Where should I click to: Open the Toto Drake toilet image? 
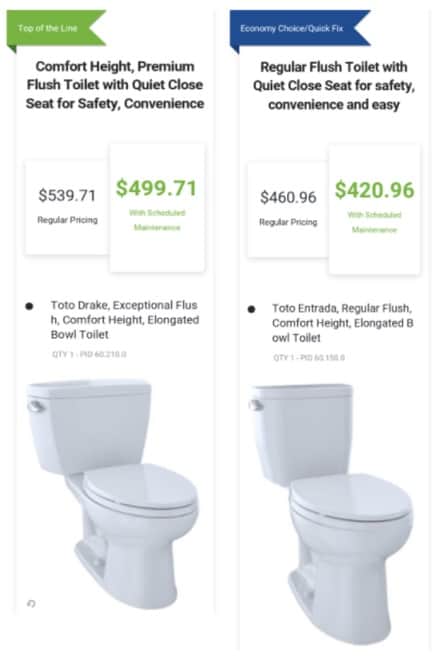(x=112, y=493)
